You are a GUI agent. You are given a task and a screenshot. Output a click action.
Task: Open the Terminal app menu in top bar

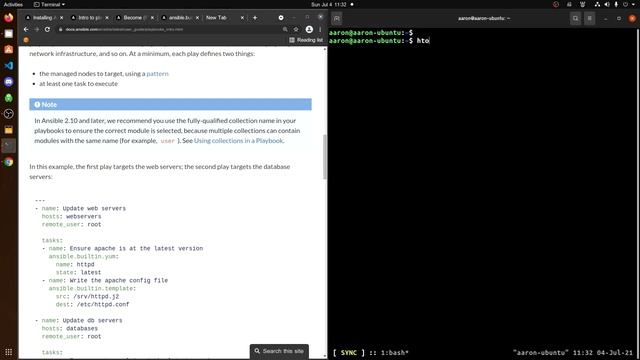tap(49, 4)
